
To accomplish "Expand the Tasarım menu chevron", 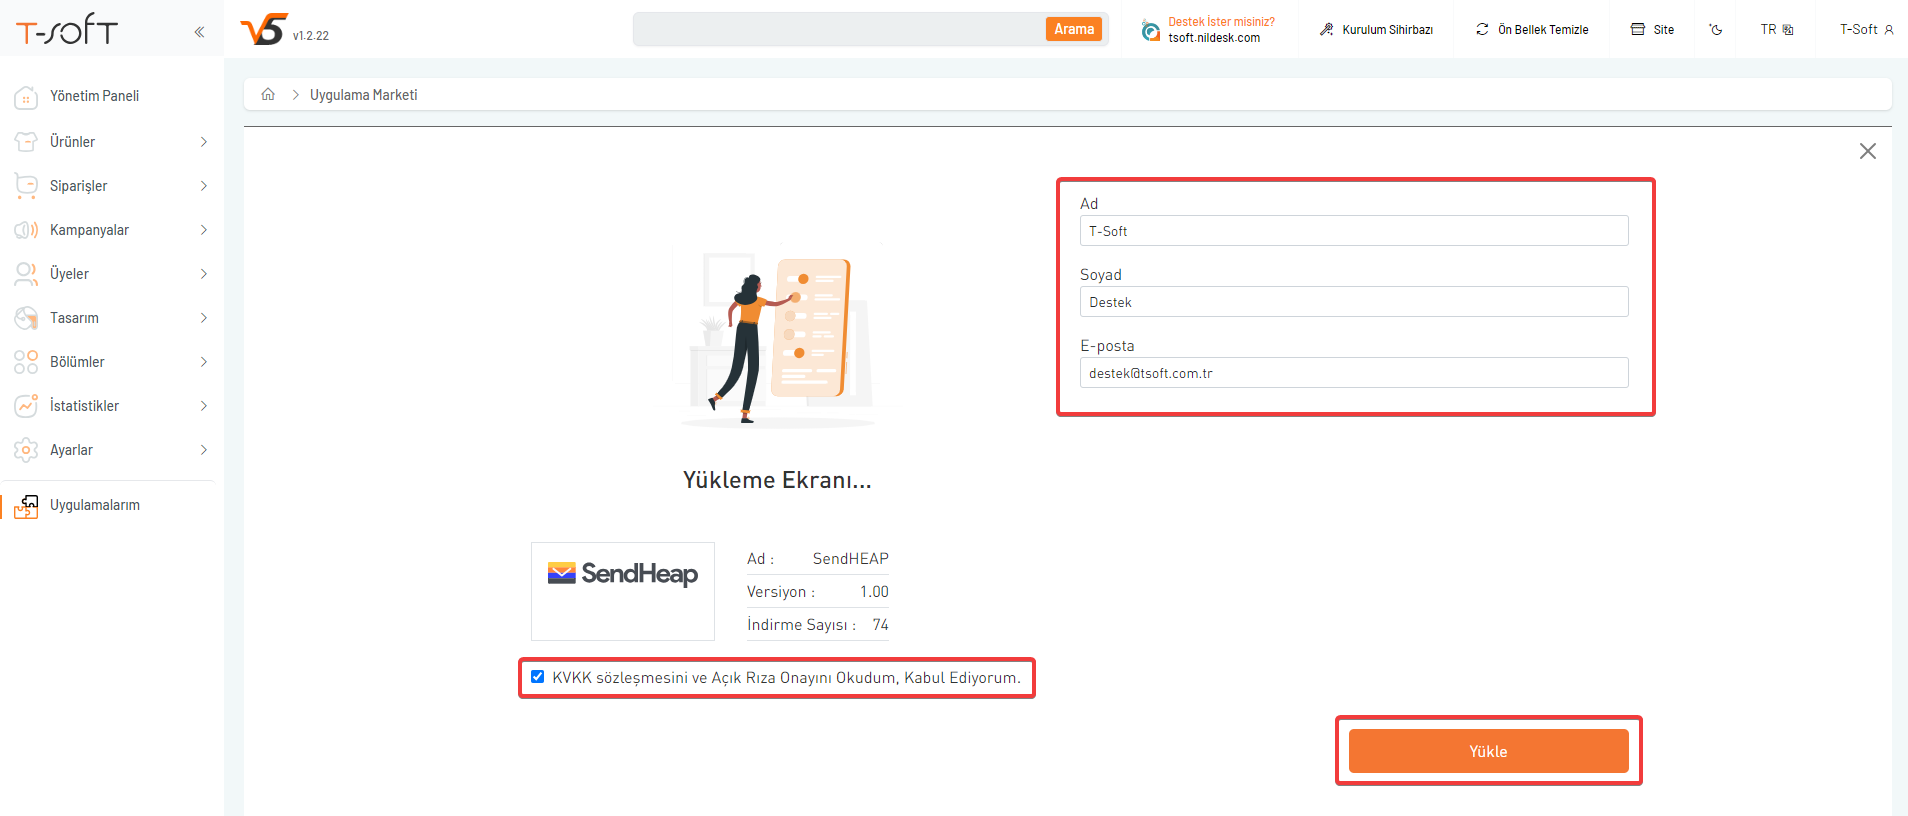I will pos(203,318).
